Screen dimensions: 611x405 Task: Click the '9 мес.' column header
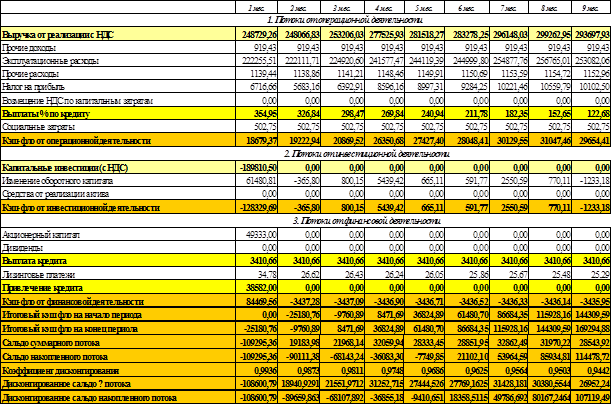(x=589, y=8)
